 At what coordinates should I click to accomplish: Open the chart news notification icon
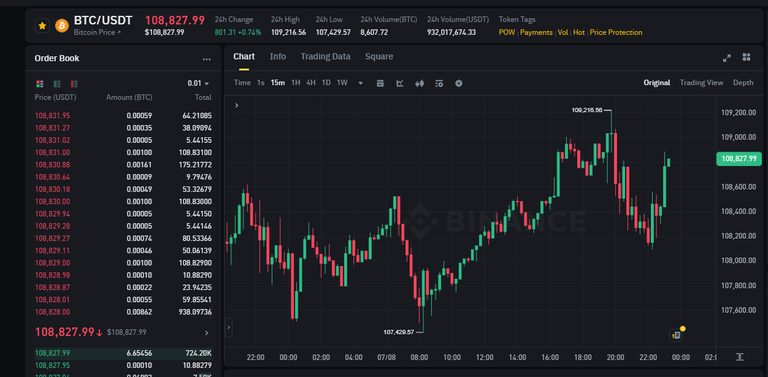click(677, 335)
